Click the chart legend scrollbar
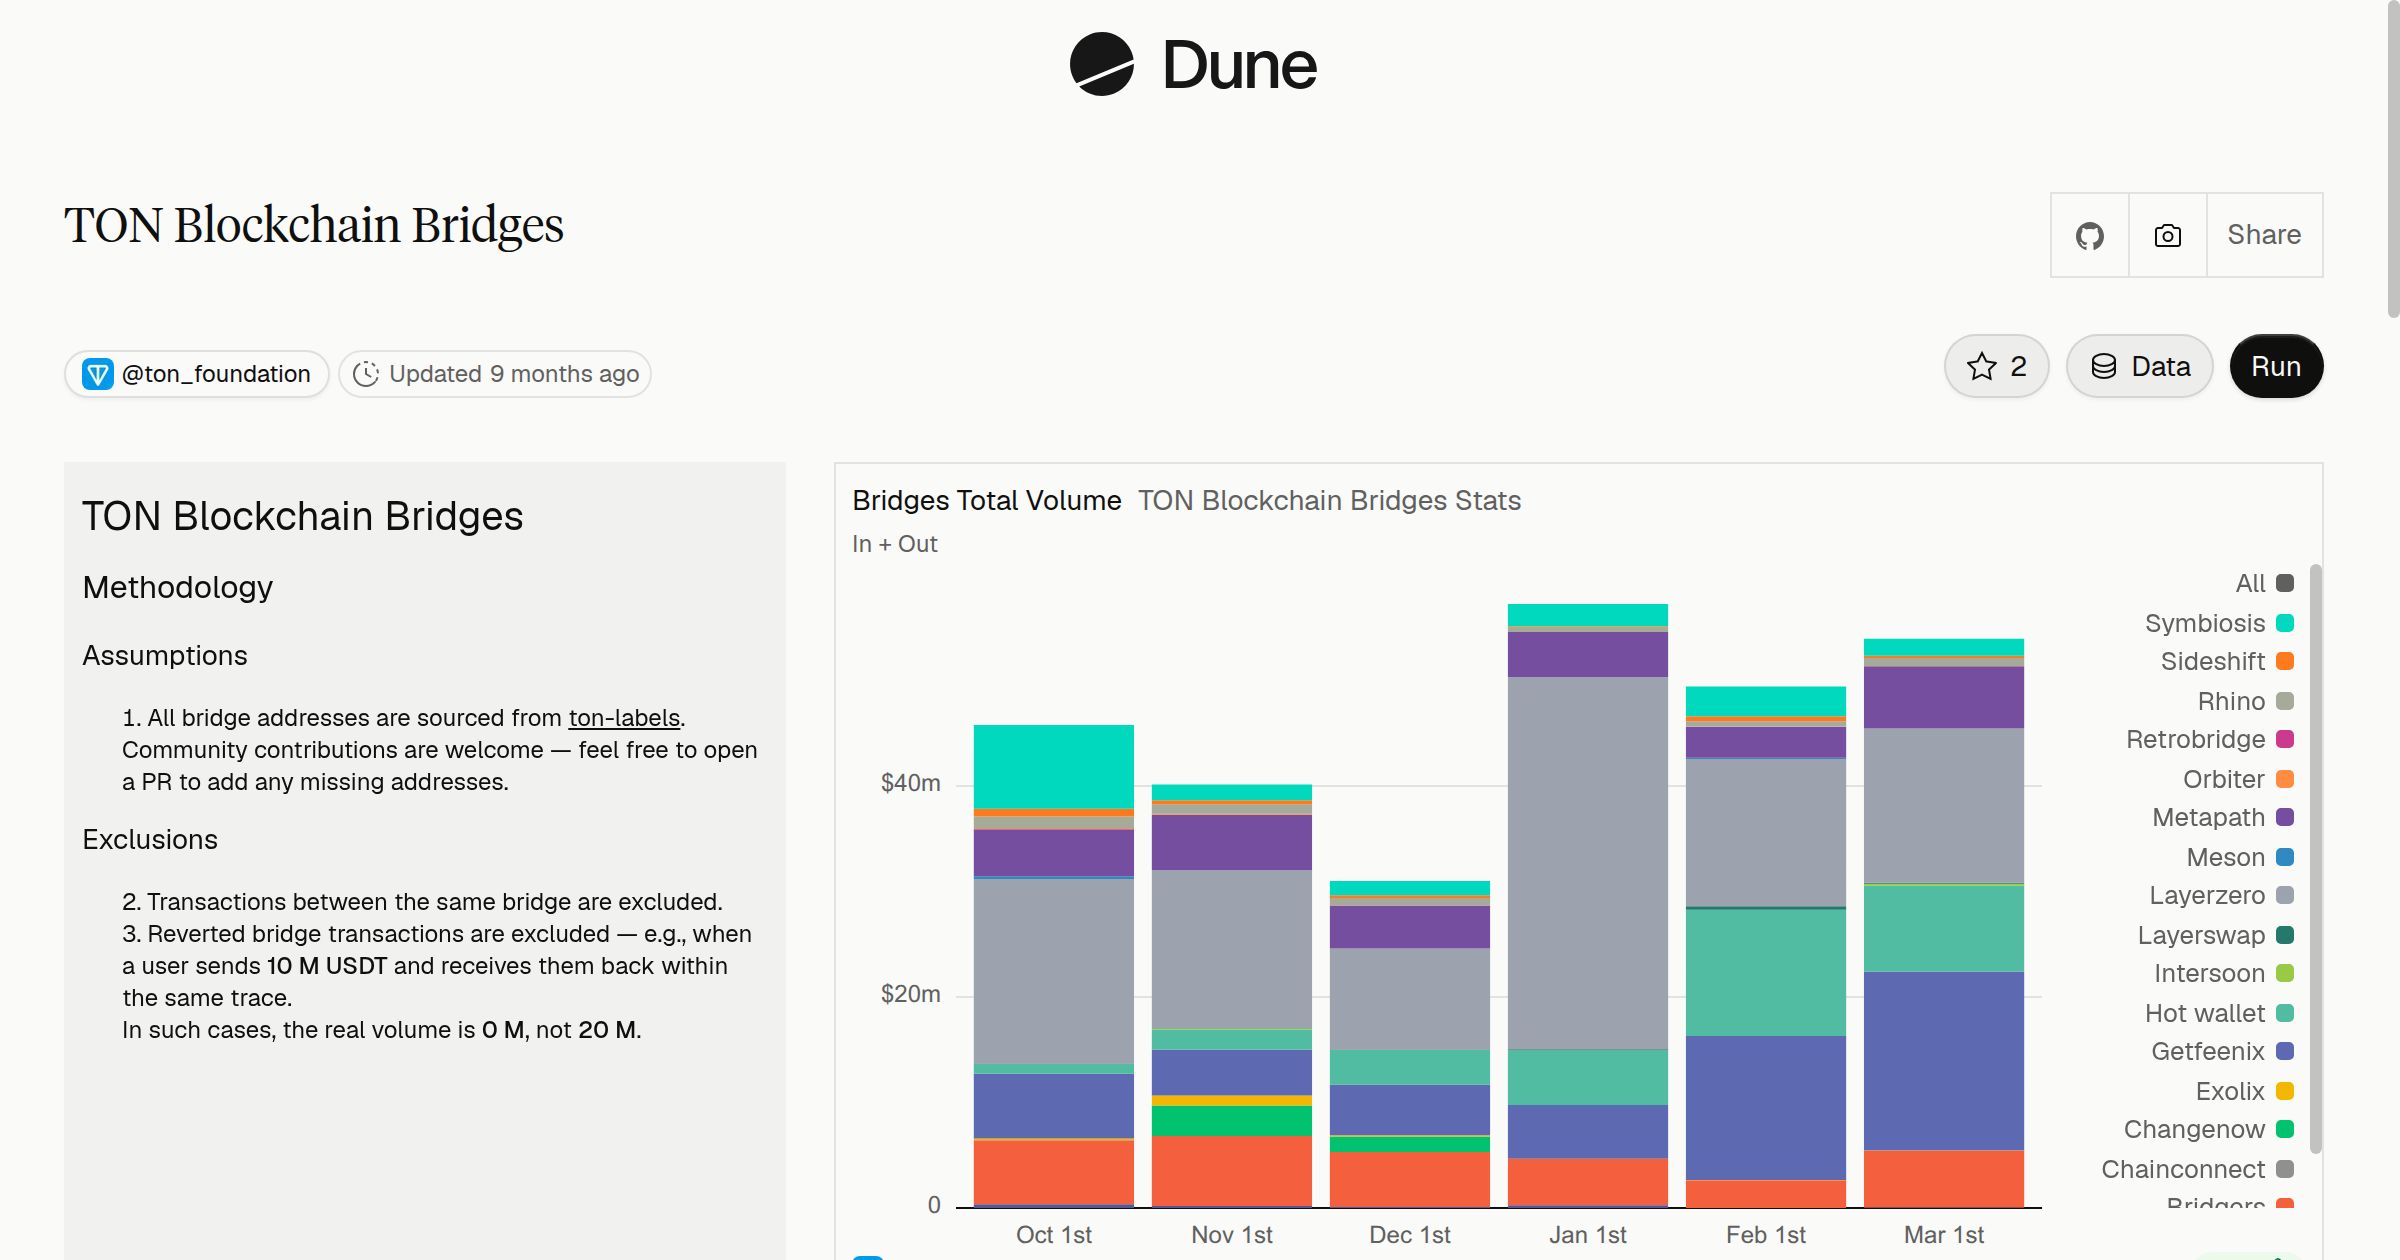Viewport: 2400px width, 1260px height. (2315, 858)
